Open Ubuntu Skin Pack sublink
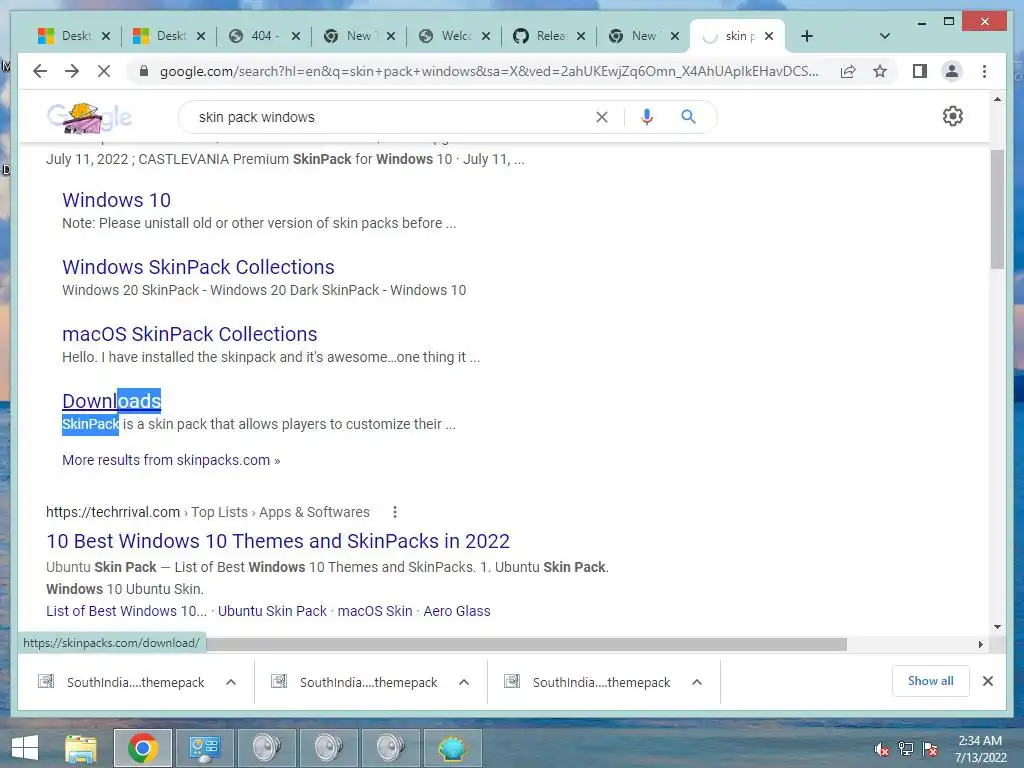Screen dimensions: 1024x768 coord(272,611)
